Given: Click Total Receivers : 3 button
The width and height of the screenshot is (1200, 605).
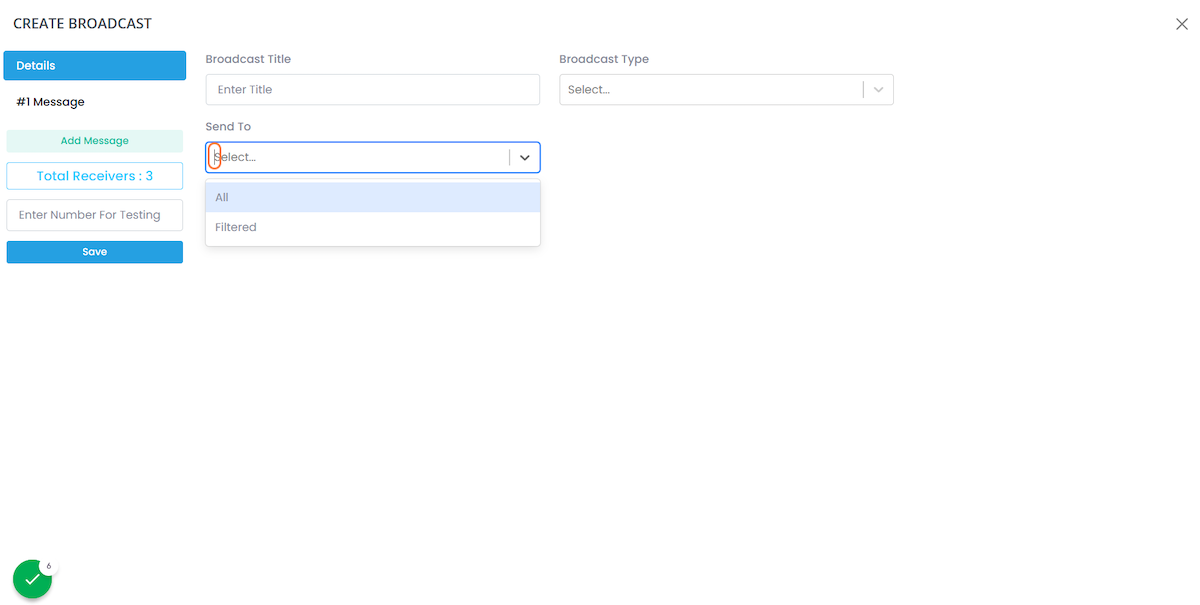Looking at the screenshot, I should pyautogui.click(x=95, y=176).
